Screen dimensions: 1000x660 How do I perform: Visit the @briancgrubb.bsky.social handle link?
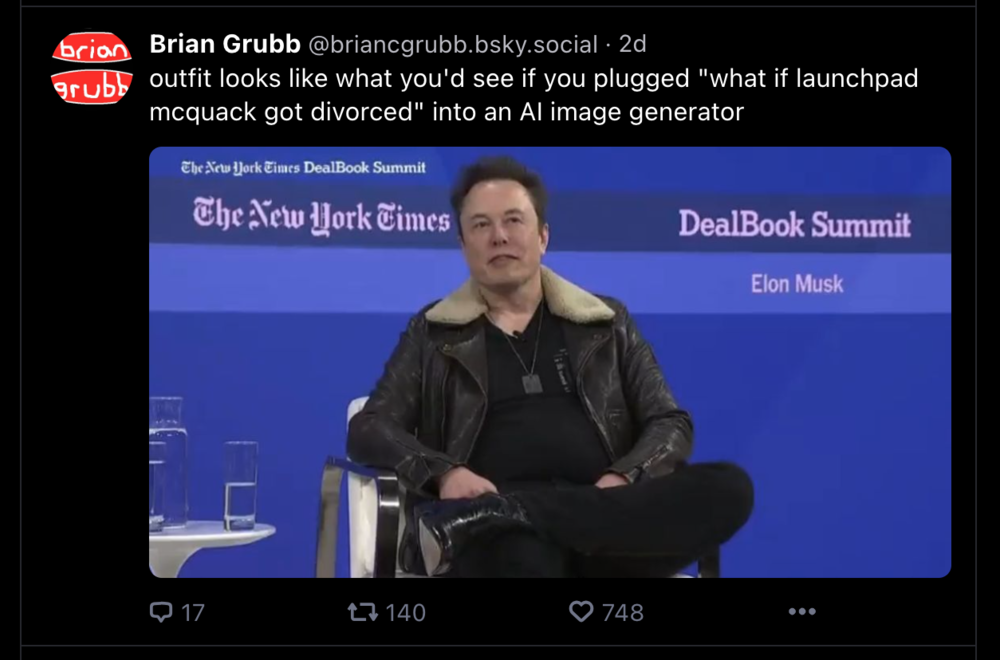[x=453, y=45]
